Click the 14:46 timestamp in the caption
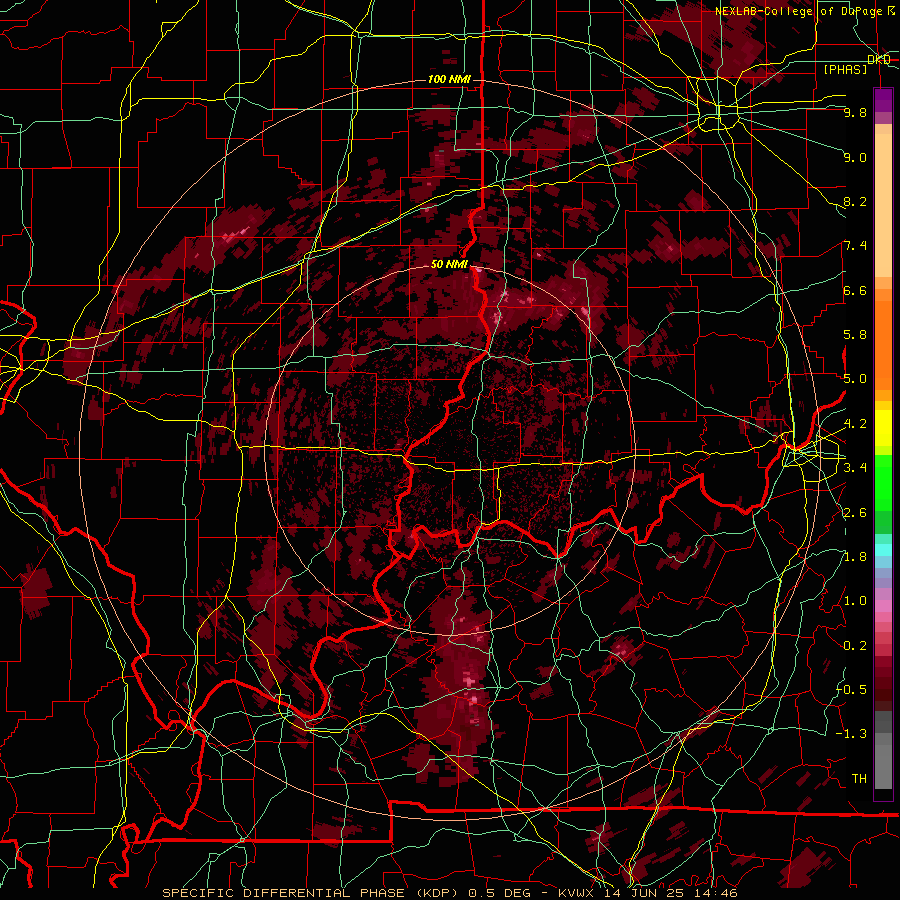900x900 pixels. [x=718, y=893]
